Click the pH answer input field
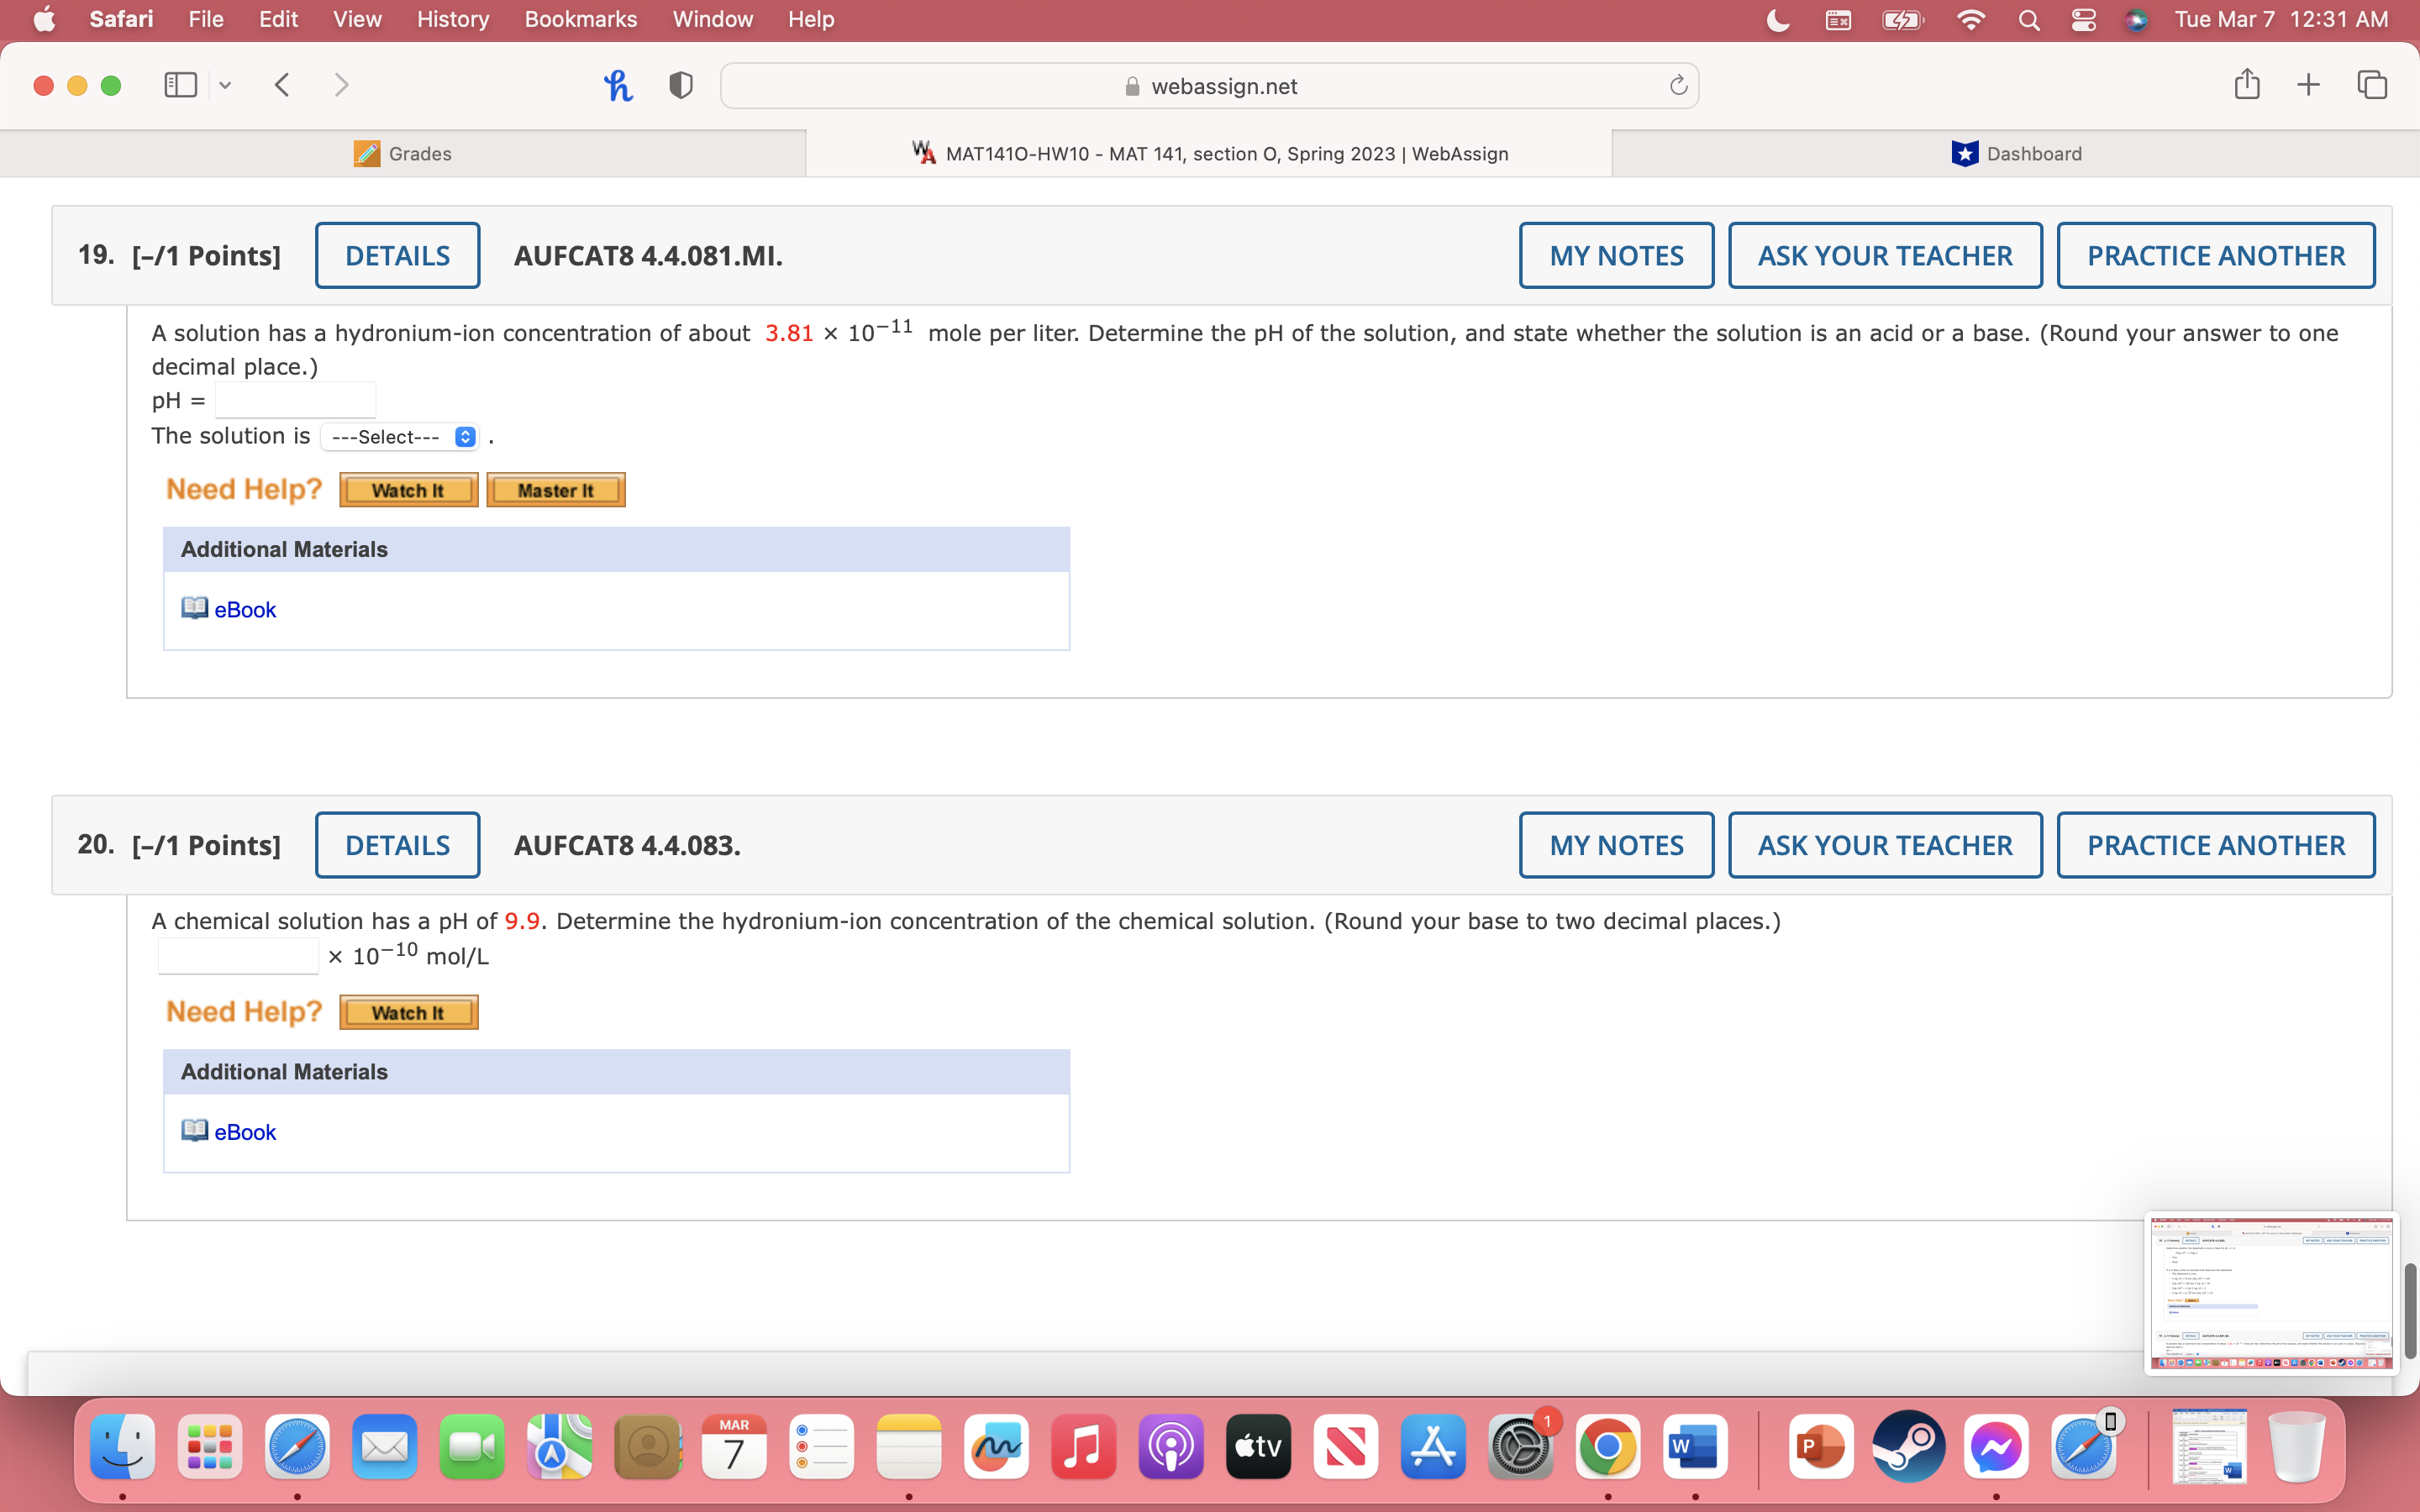Screen dimensions: 2420x1512 [295, 400]
